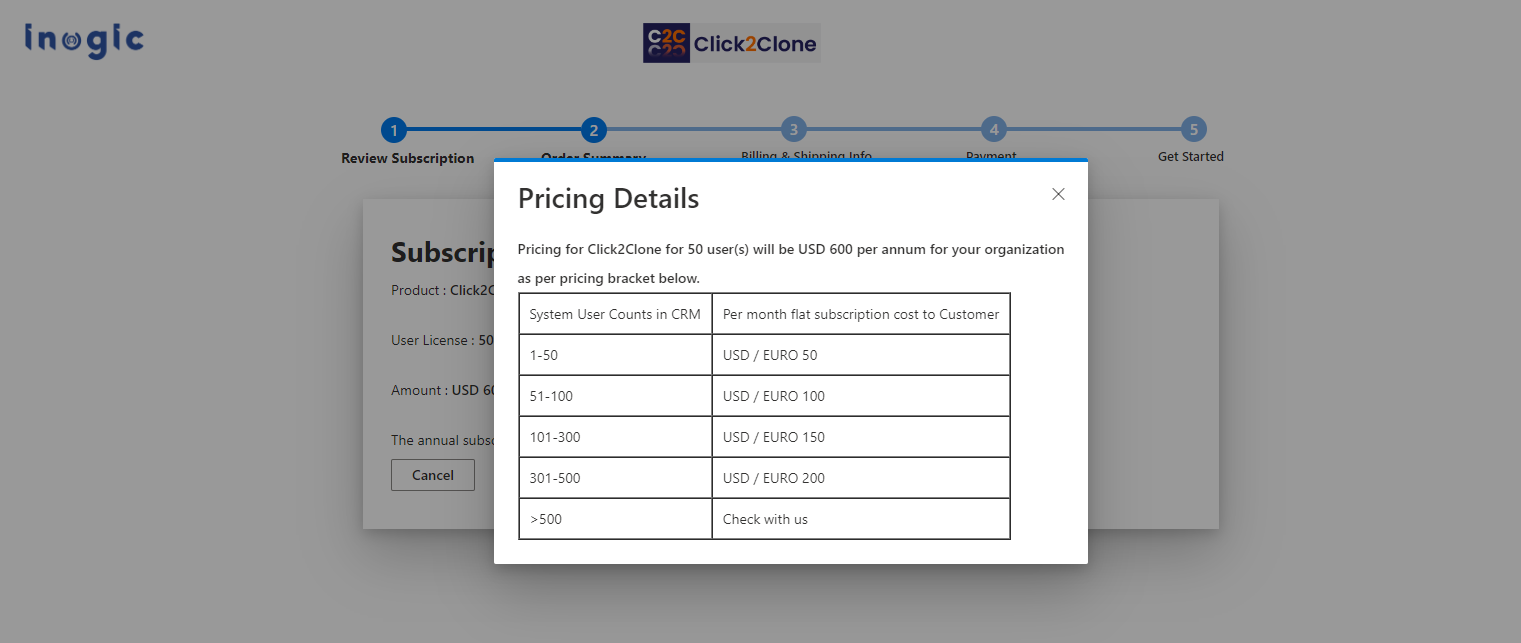Click the Pricing Details heading
This screenshot has width=1521, height=643.
point(608,198)
